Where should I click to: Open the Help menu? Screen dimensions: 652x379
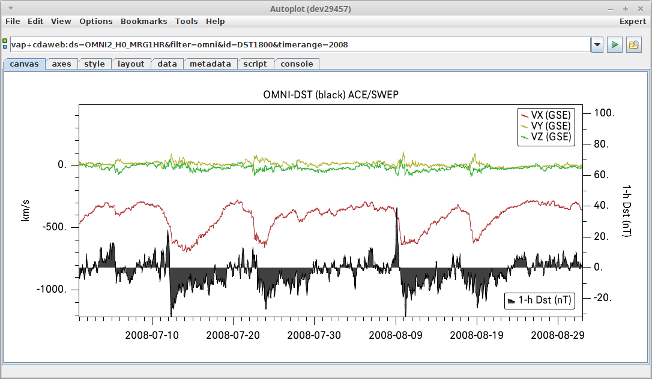click(x=215, y=21)
